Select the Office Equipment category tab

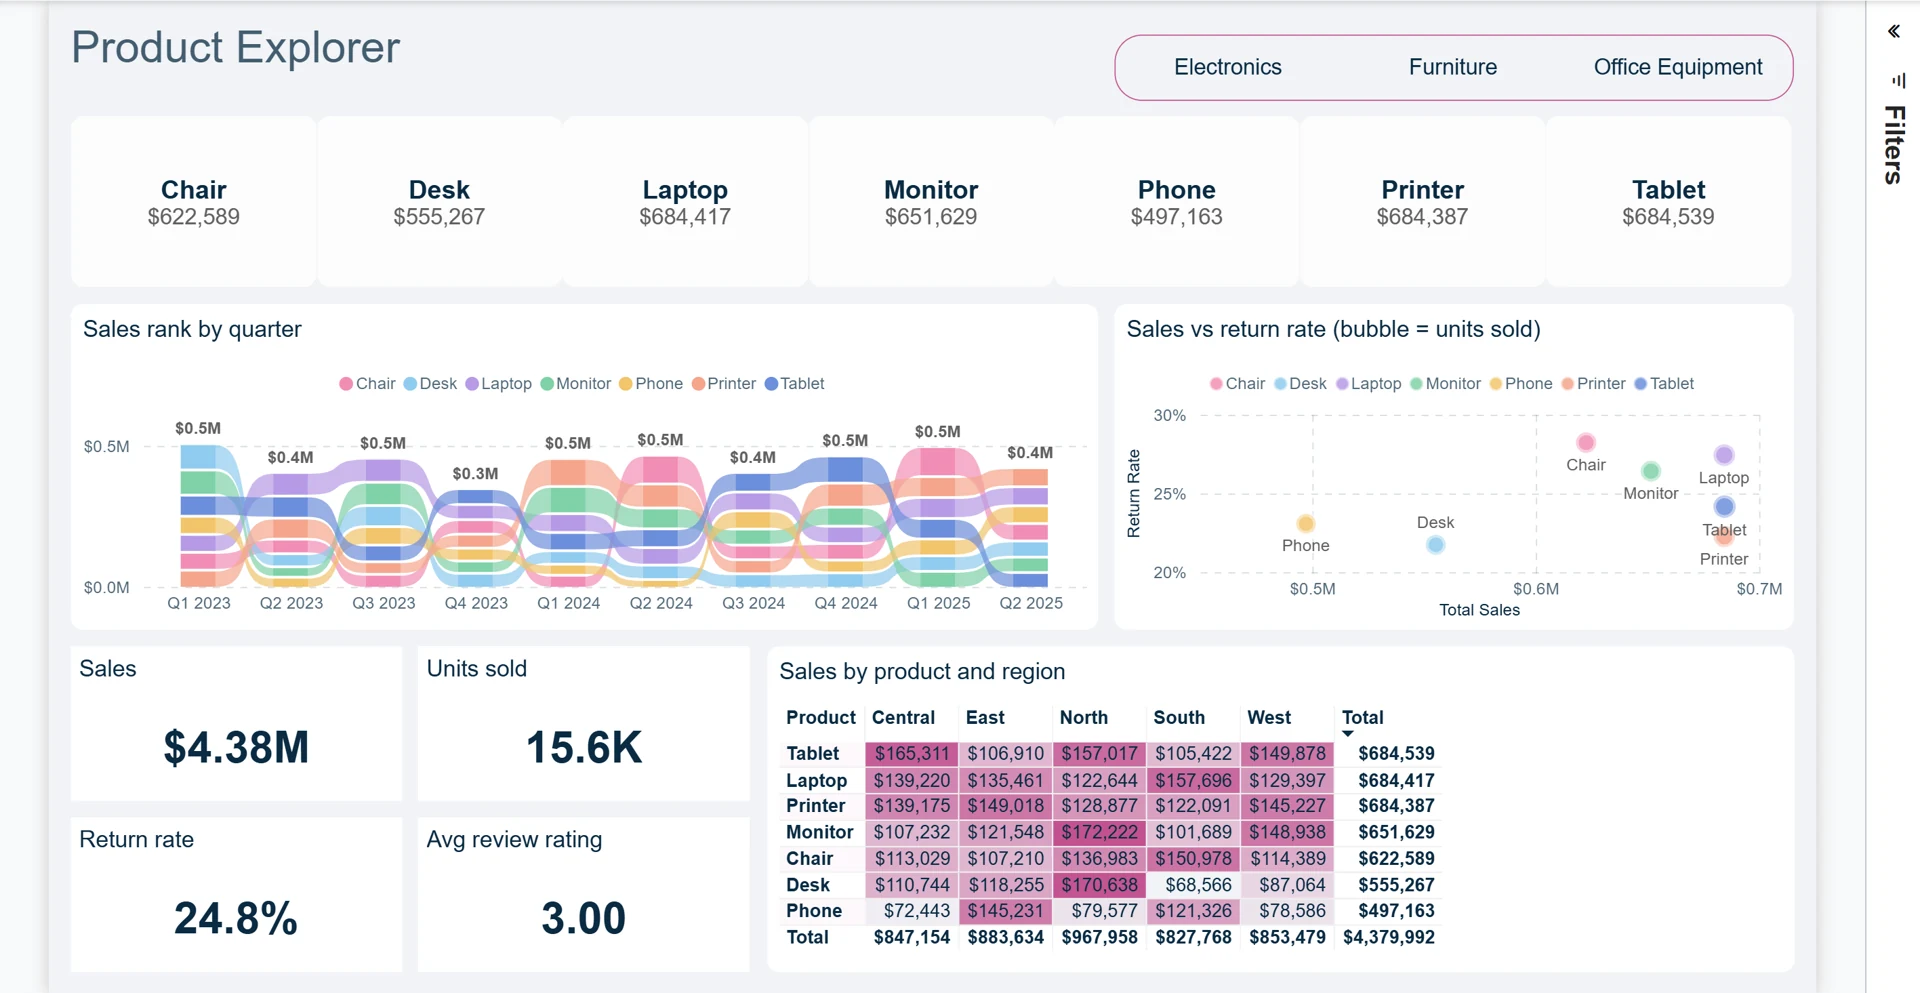coord(1677,67)
